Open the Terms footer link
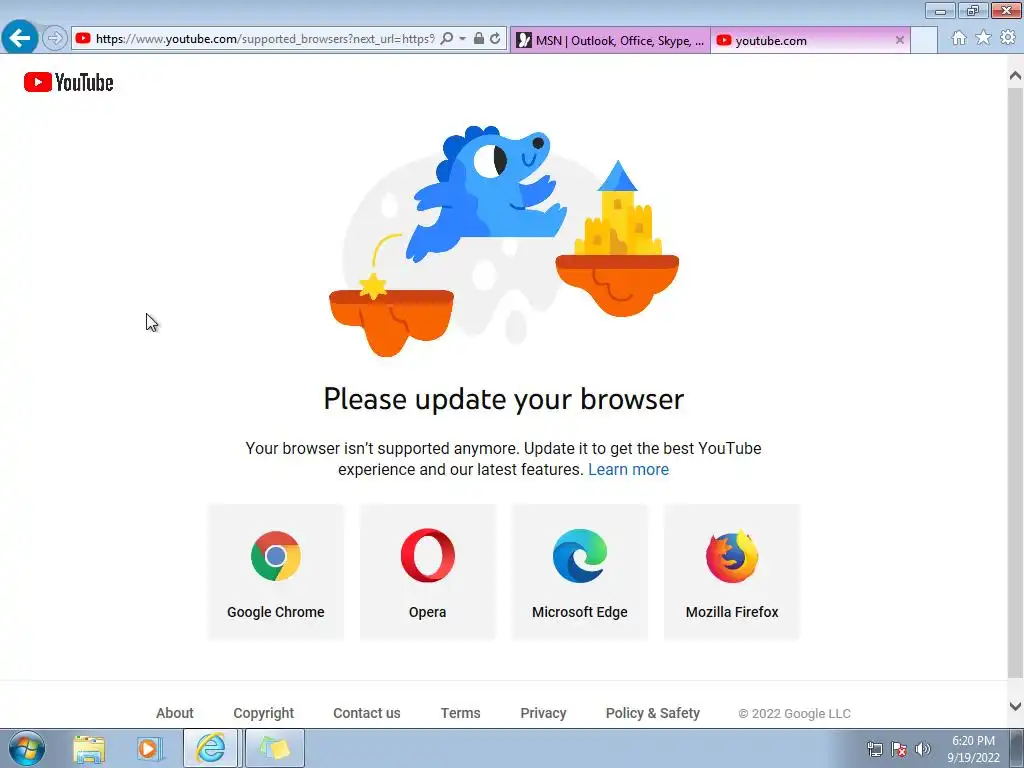 (460, 713)
